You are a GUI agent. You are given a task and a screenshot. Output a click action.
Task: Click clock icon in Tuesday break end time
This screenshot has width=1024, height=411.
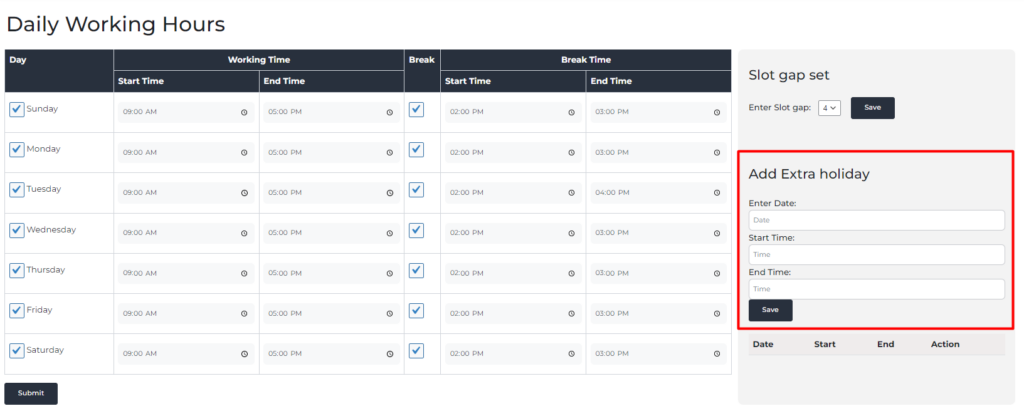[717, 193]
